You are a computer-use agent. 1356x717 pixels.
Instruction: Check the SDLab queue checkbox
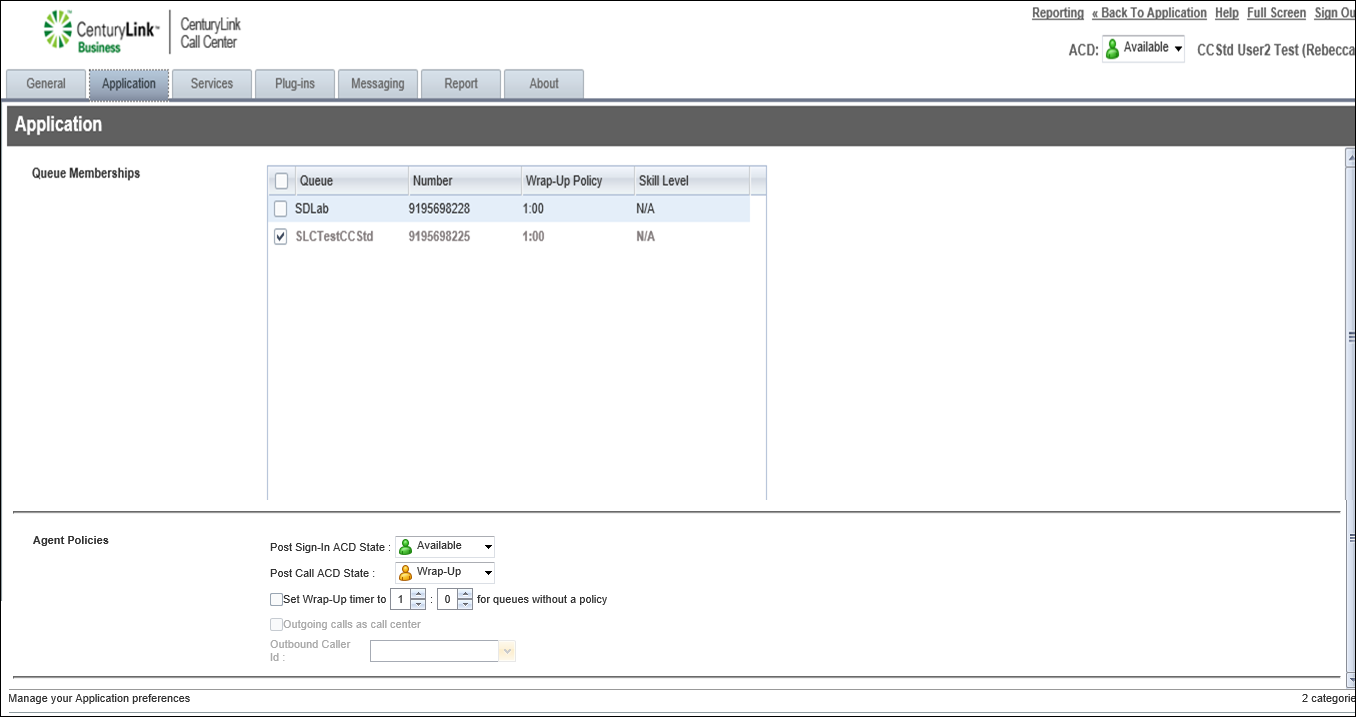(281, 209)
